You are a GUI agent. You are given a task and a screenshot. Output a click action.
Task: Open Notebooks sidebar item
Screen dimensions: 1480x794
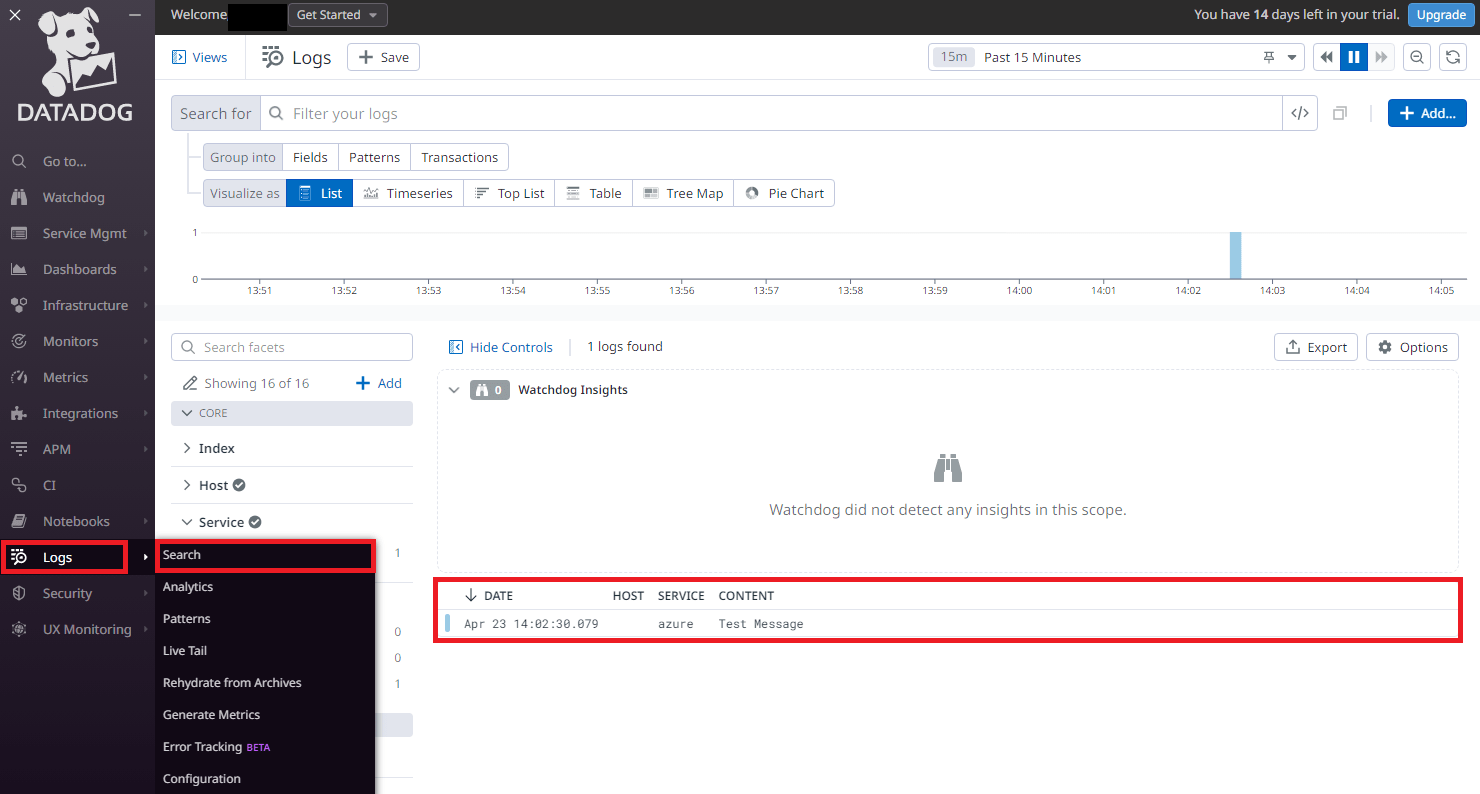[x=76, y=521]
